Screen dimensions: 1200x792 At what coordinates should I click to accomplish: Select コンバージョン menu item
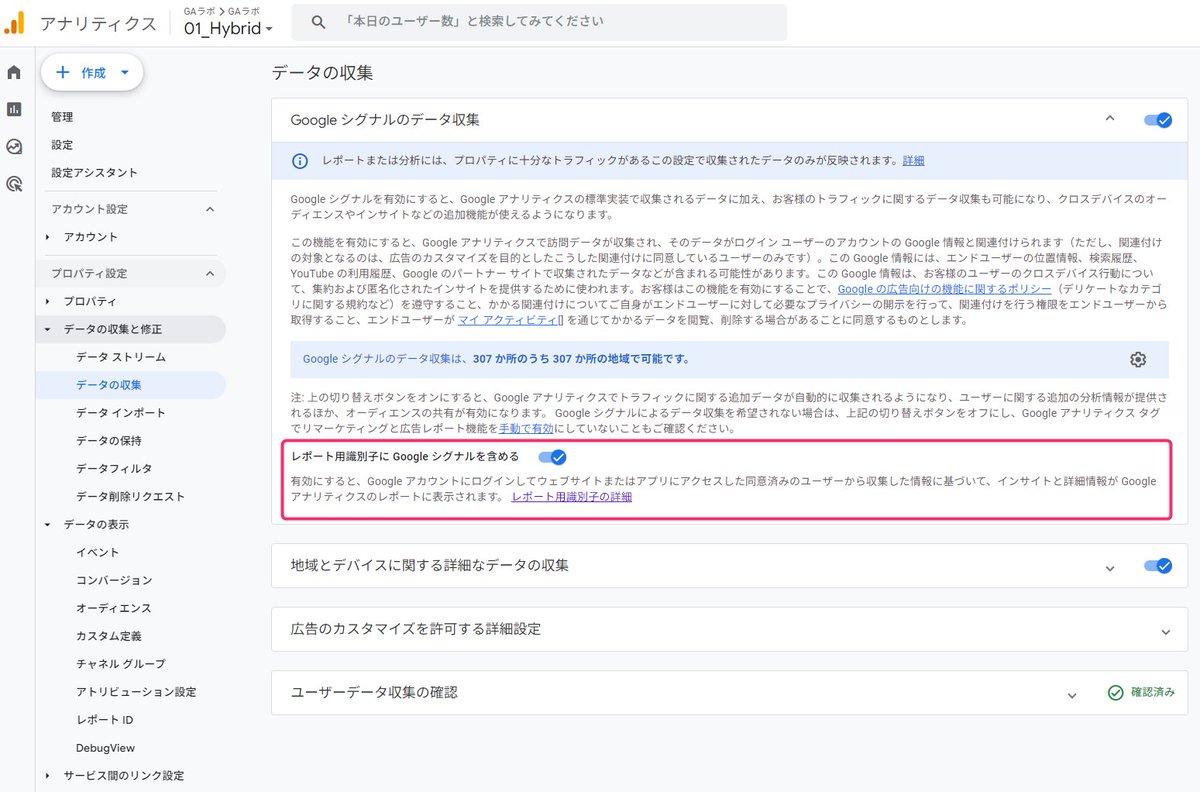[114, 580]
